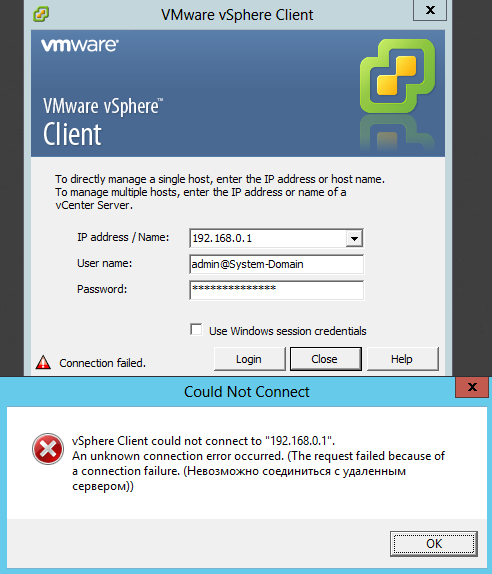Dismiss the error with OK
492x574 pixels.
pyautogui.click(x=434, y=544)
